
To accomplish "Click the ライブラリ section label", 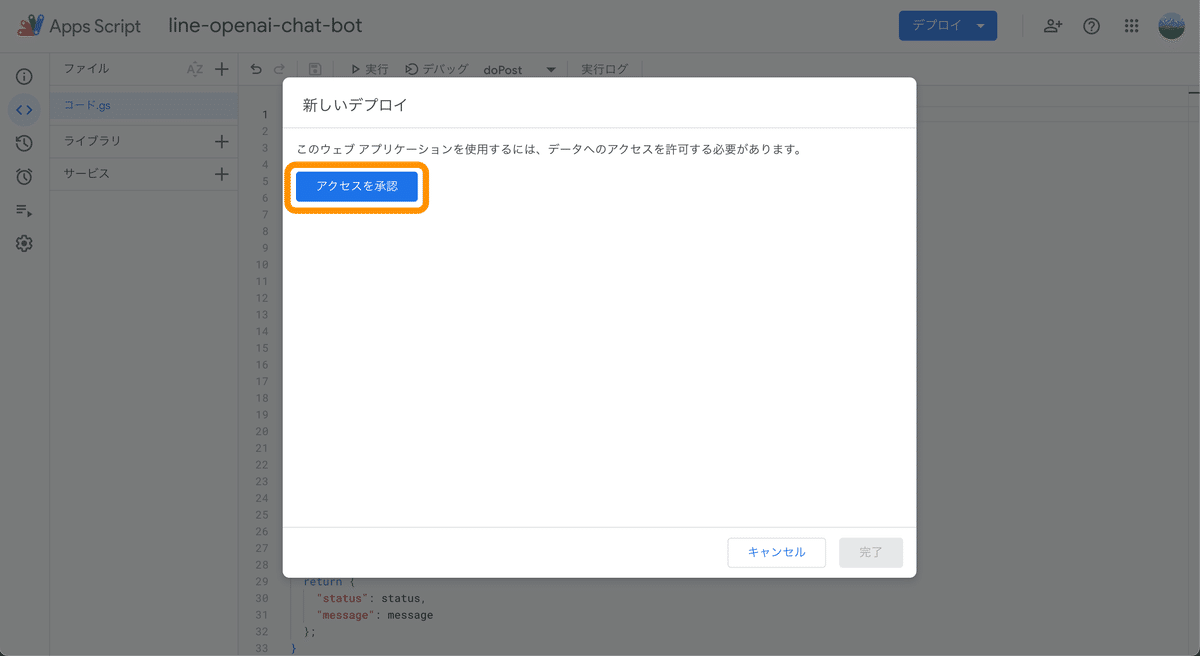I will tap(92, 141).
